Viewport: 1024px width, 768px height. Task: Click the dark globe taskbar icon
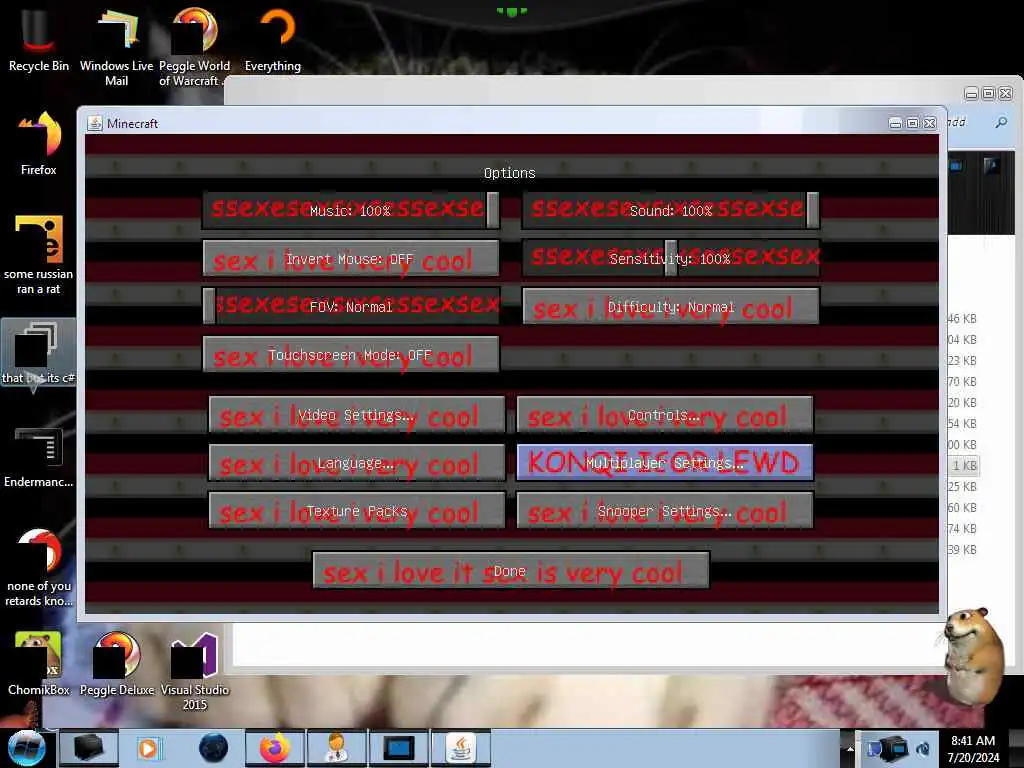point(214,748)
